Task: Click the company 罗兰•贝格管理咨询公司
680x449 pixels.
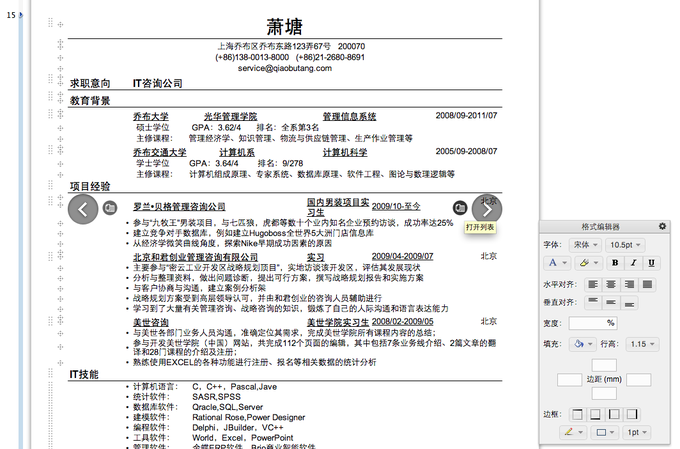Action: (x=179, y=207)
